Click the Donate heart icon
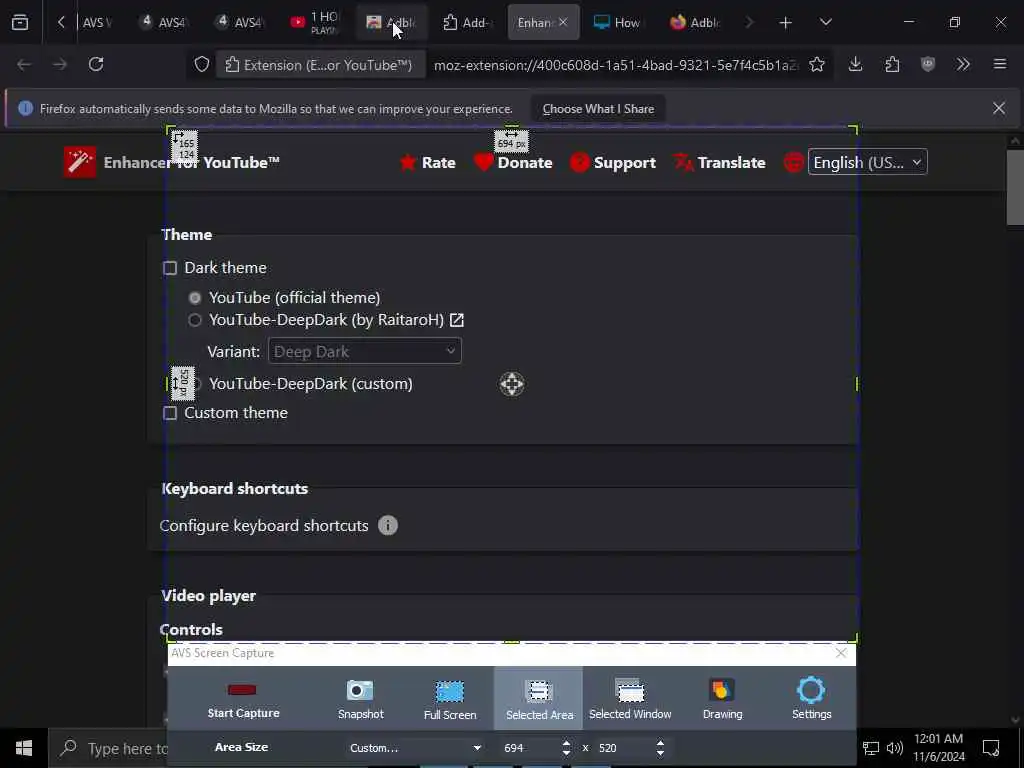 point(483,162)
